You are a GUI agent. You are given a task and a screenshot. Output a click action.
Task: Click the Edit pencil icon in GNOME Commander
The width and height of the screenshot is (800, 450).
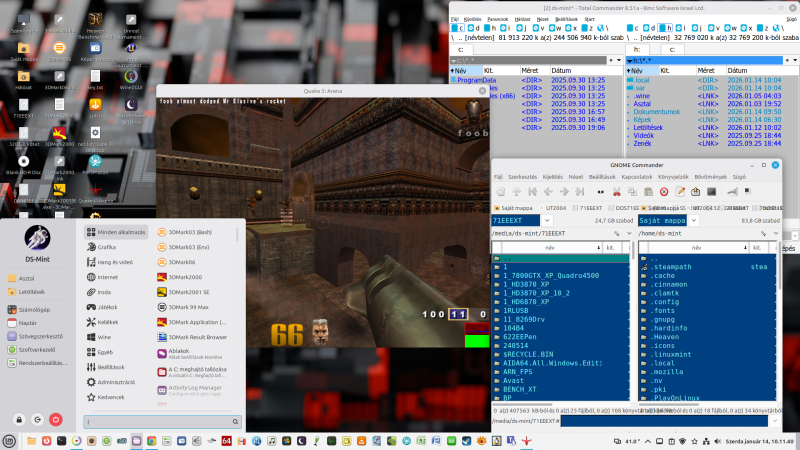(x=680, y=192)
